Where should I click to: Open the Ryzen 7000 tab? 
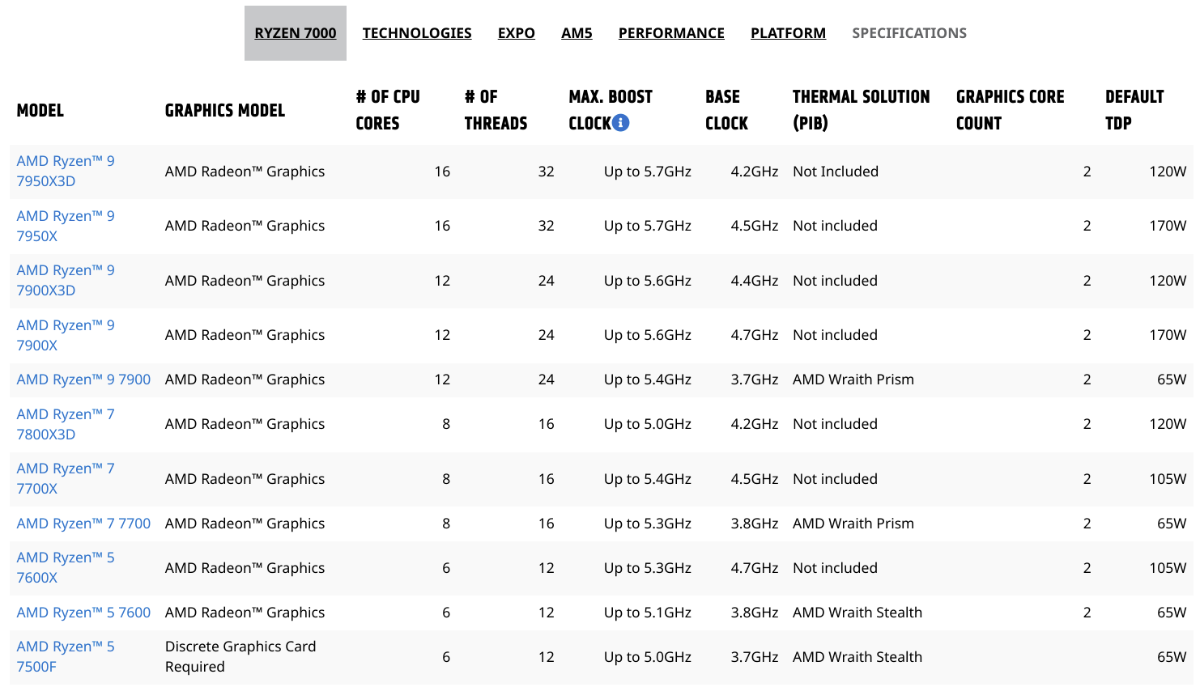tap(295, 33)
